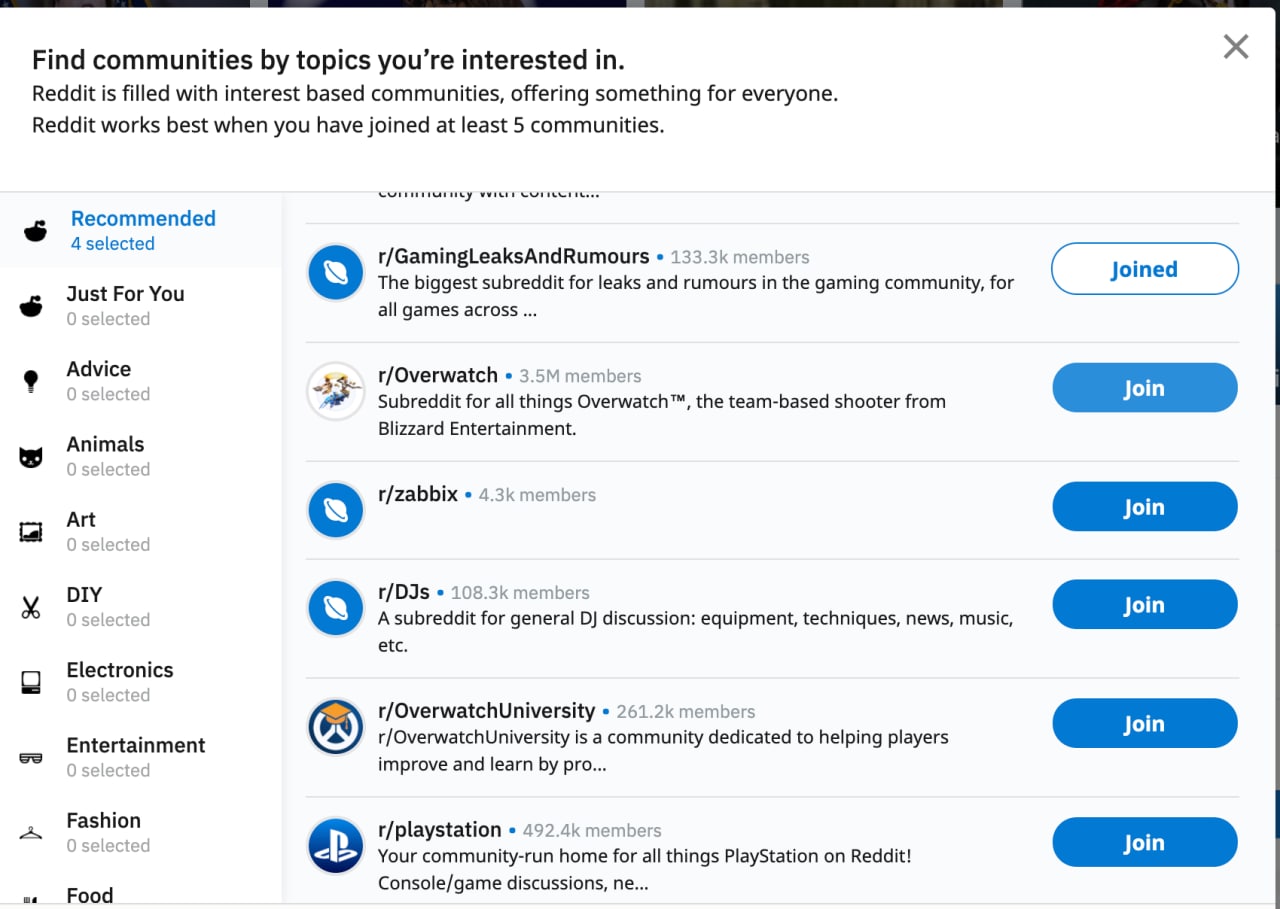Join the r/DJs community

click(x=1145, y=605)
